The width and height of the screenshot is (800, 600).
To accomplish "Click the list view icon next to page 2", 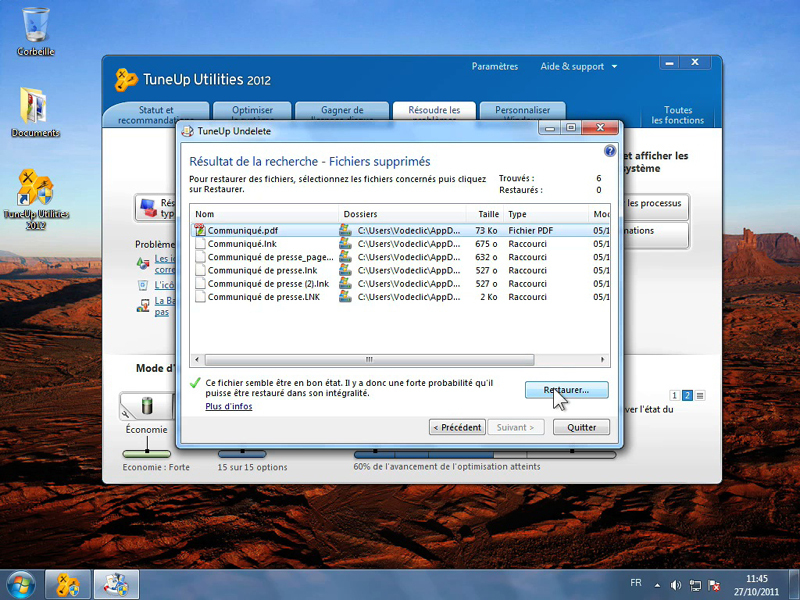I will point(700,395).
